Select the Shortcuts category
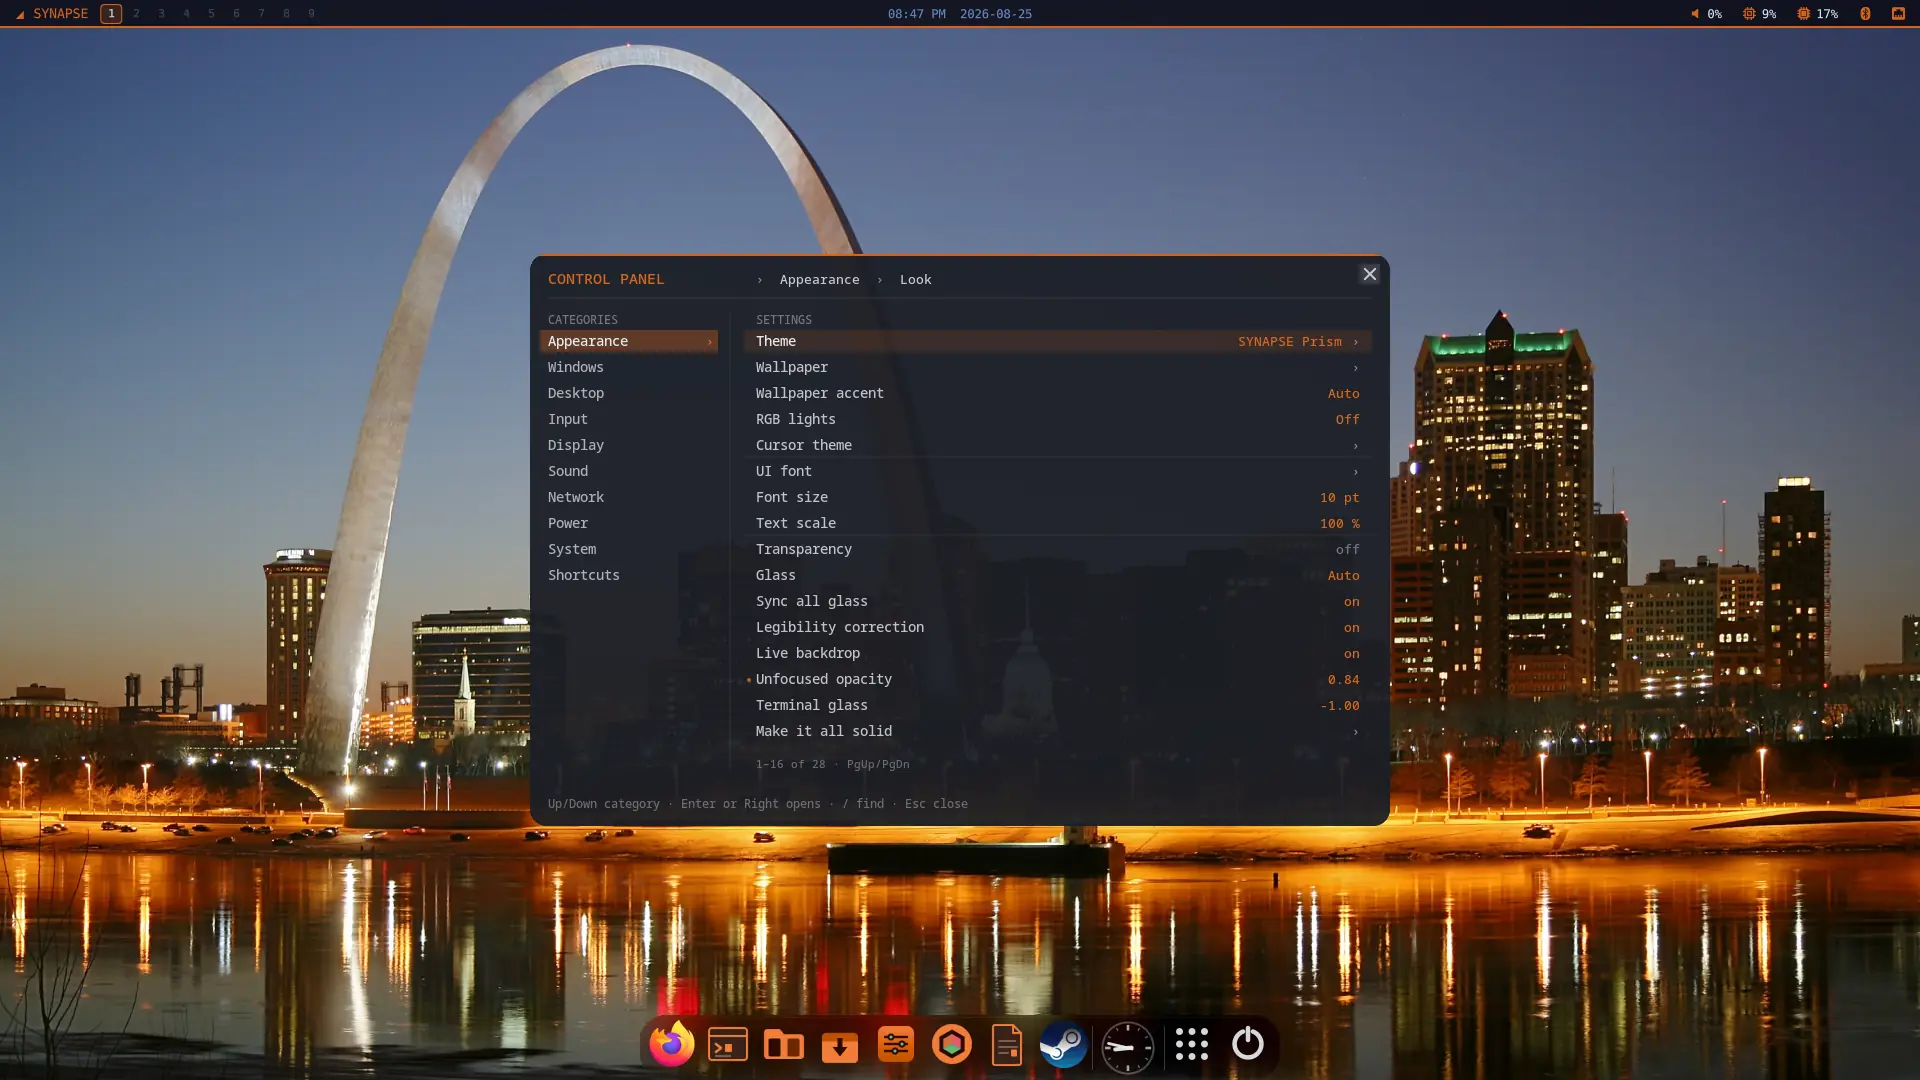Viewport: 1920px width, 1080px height. coord(628,575)
